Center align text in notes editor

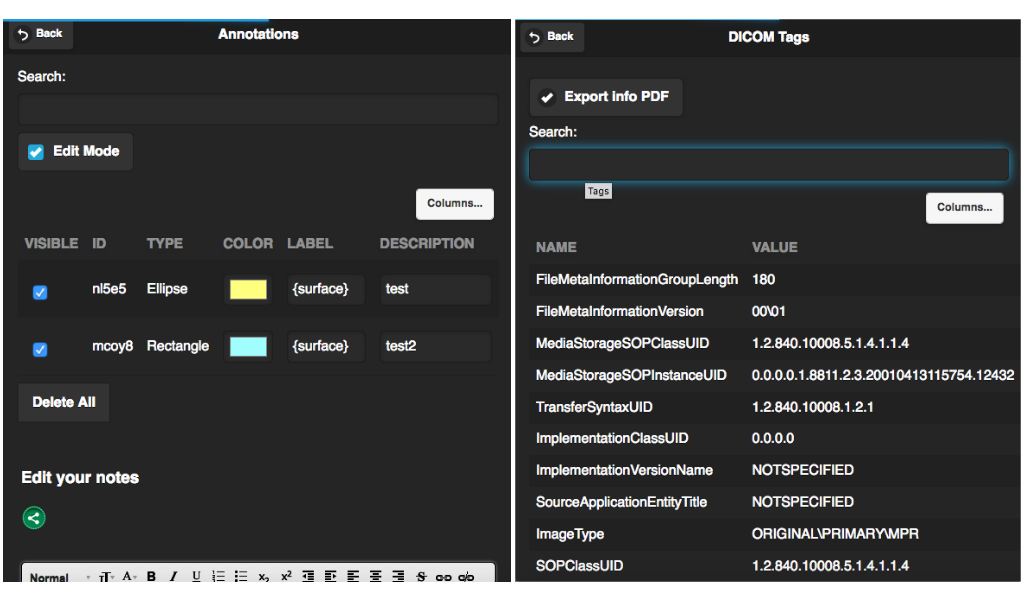point(376,577)
